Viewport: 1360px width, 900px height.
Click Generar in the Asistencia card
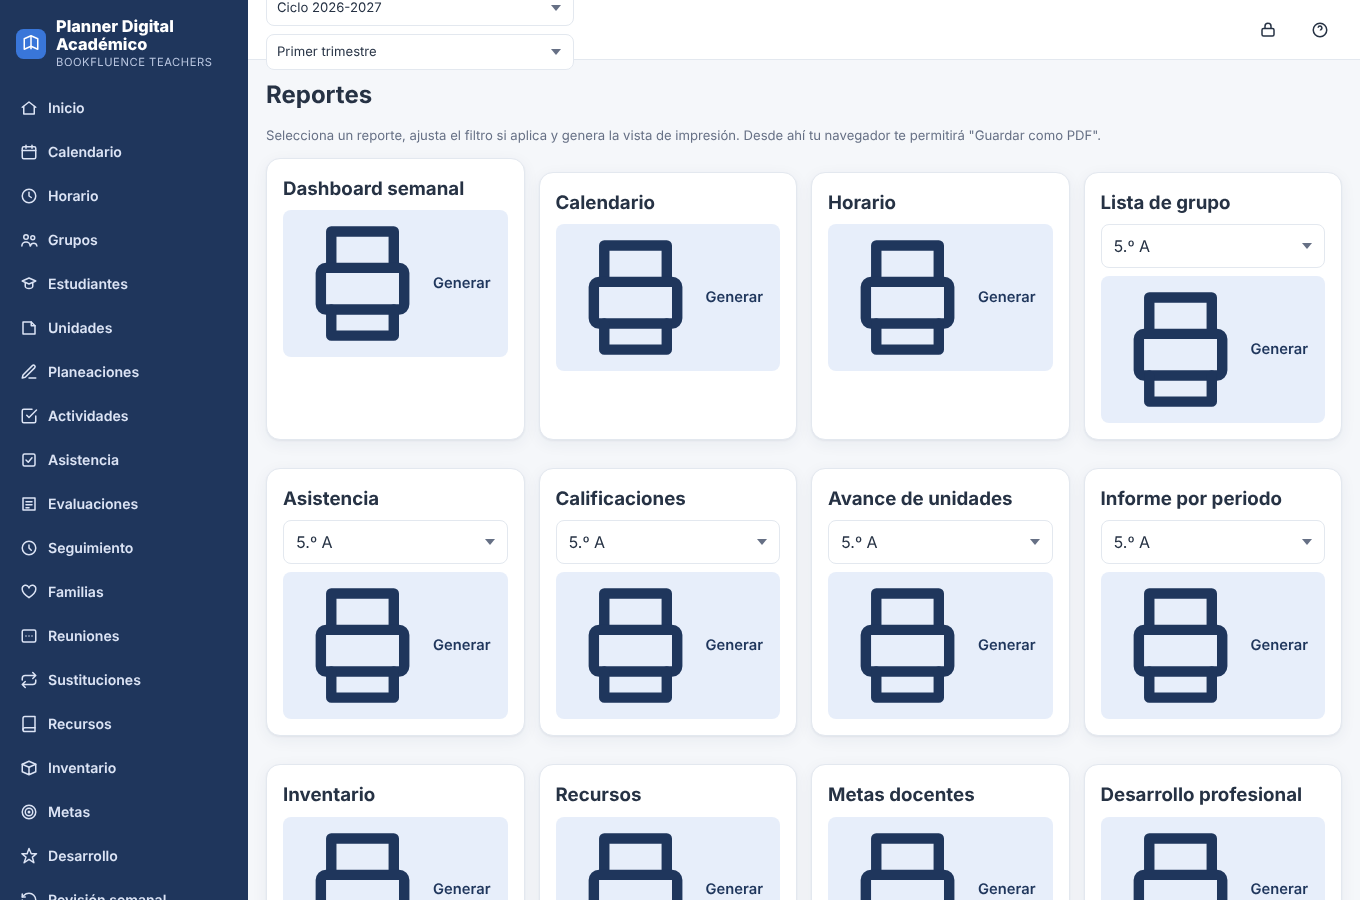(395, 645)
